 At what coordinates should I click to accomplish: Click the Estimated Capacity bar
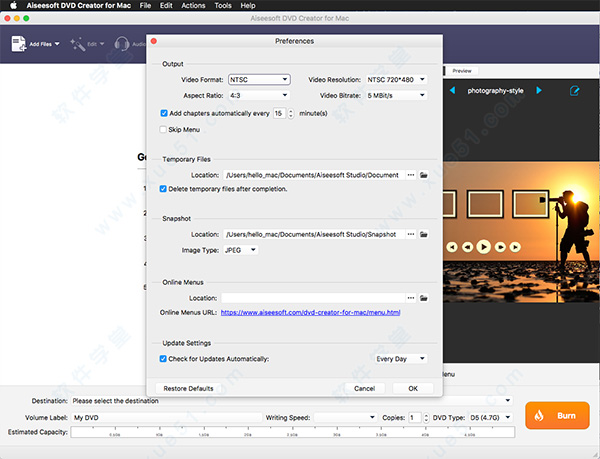[293, 432]
